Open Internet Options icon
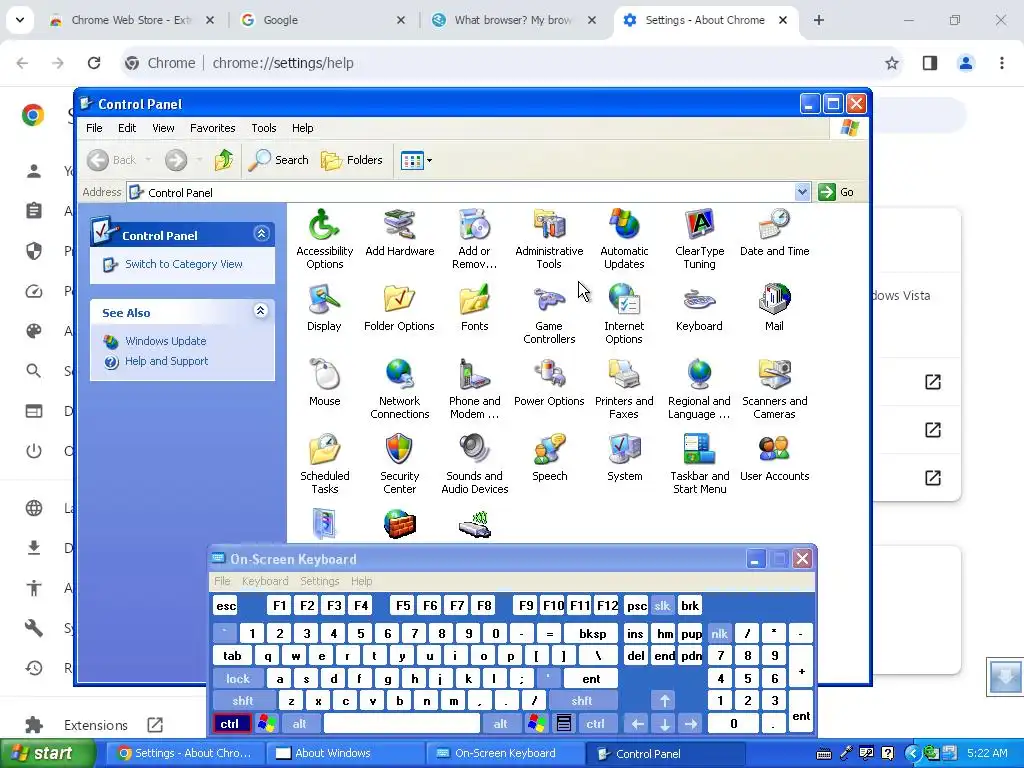Viewport: 1024px width, 768px height. [624, 313]
